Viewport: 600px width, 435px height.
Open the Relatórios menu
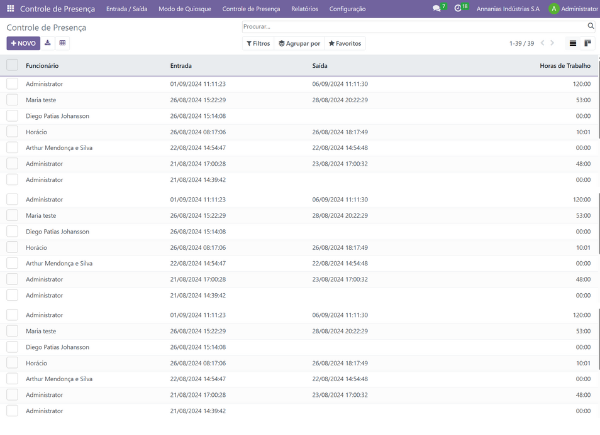305,8
